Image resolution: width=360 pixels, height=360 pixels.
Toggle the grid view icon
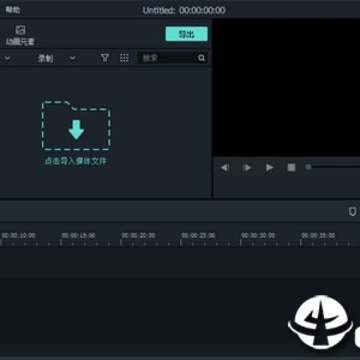pos(124,58)
